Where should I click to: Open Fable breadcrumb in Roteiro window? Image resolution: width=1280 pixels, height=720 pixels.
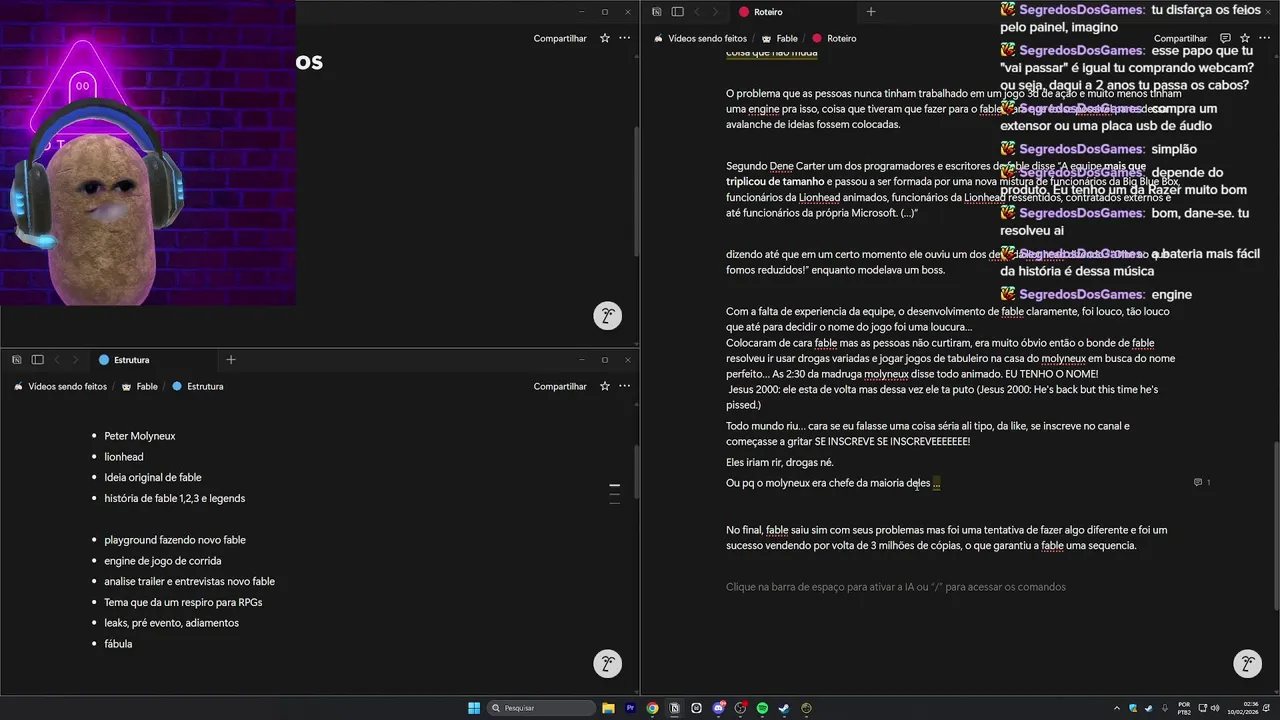click(x=780, y=38)
